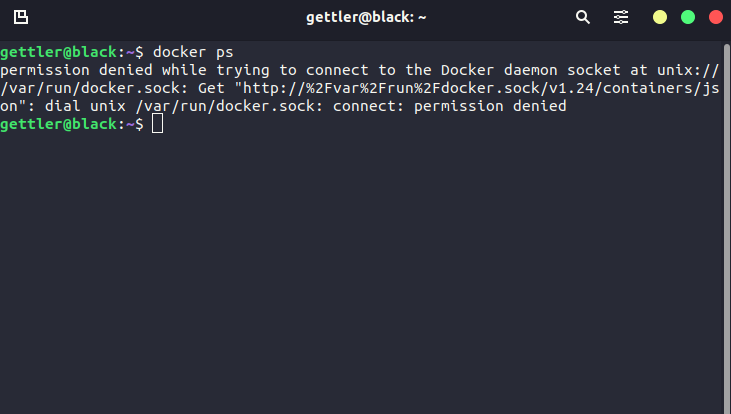The width and height of the screenshot is (731, 414).
Task: Click "permission denied" at end of output
Action: pyautogui.click(x=490, y=106)
